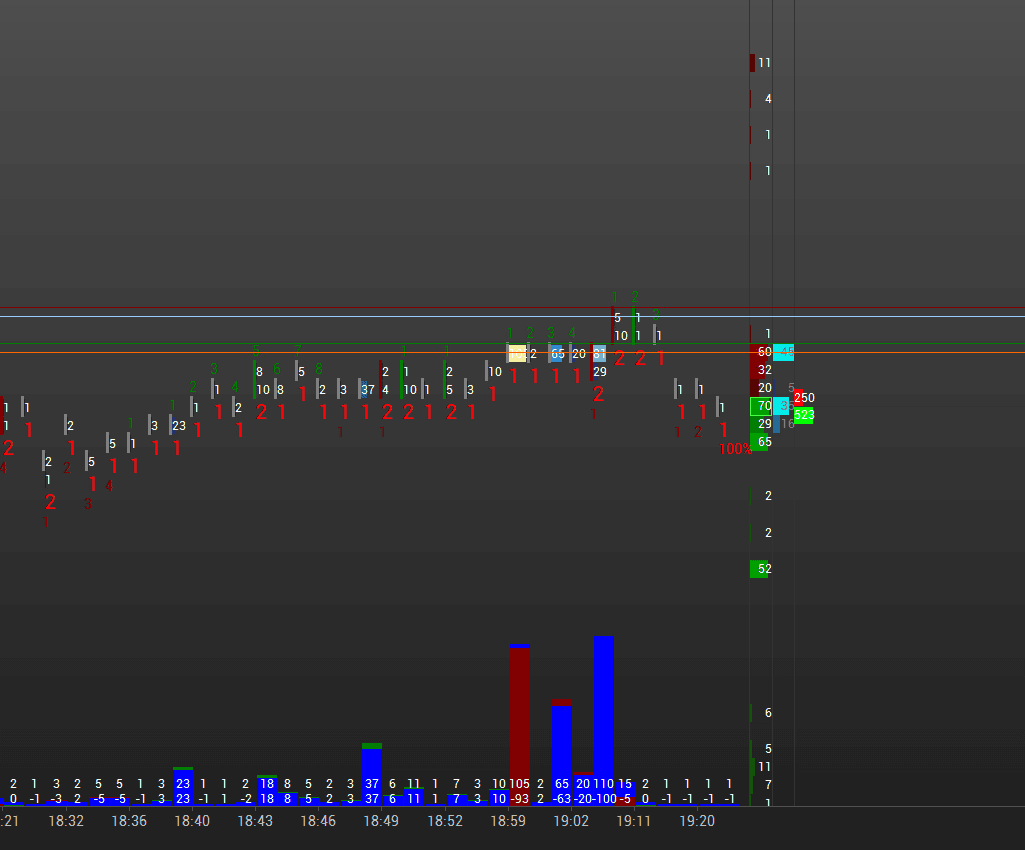Select the dark red 60 profile cell
This screenshot has width=1025, height=850.
(x=760, y=352)
